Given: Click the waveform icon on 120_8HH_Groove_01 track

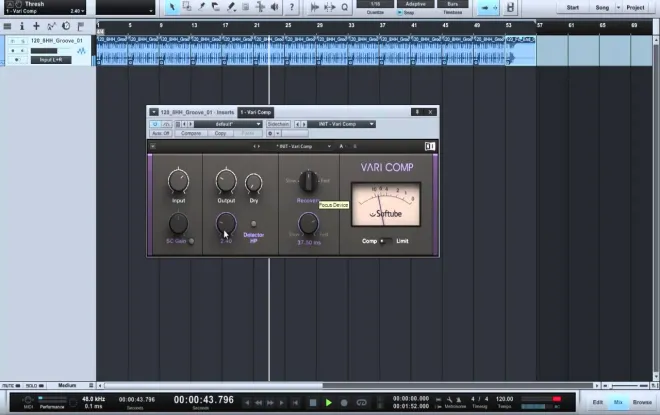Looking at the screenshot, I should pos(81,51).
